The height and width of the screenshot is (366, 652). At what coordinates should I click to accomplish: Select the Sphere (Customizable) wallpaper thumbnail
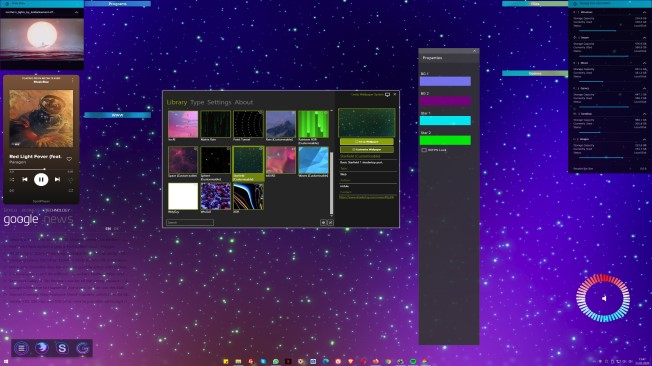[x=215, y=160]
